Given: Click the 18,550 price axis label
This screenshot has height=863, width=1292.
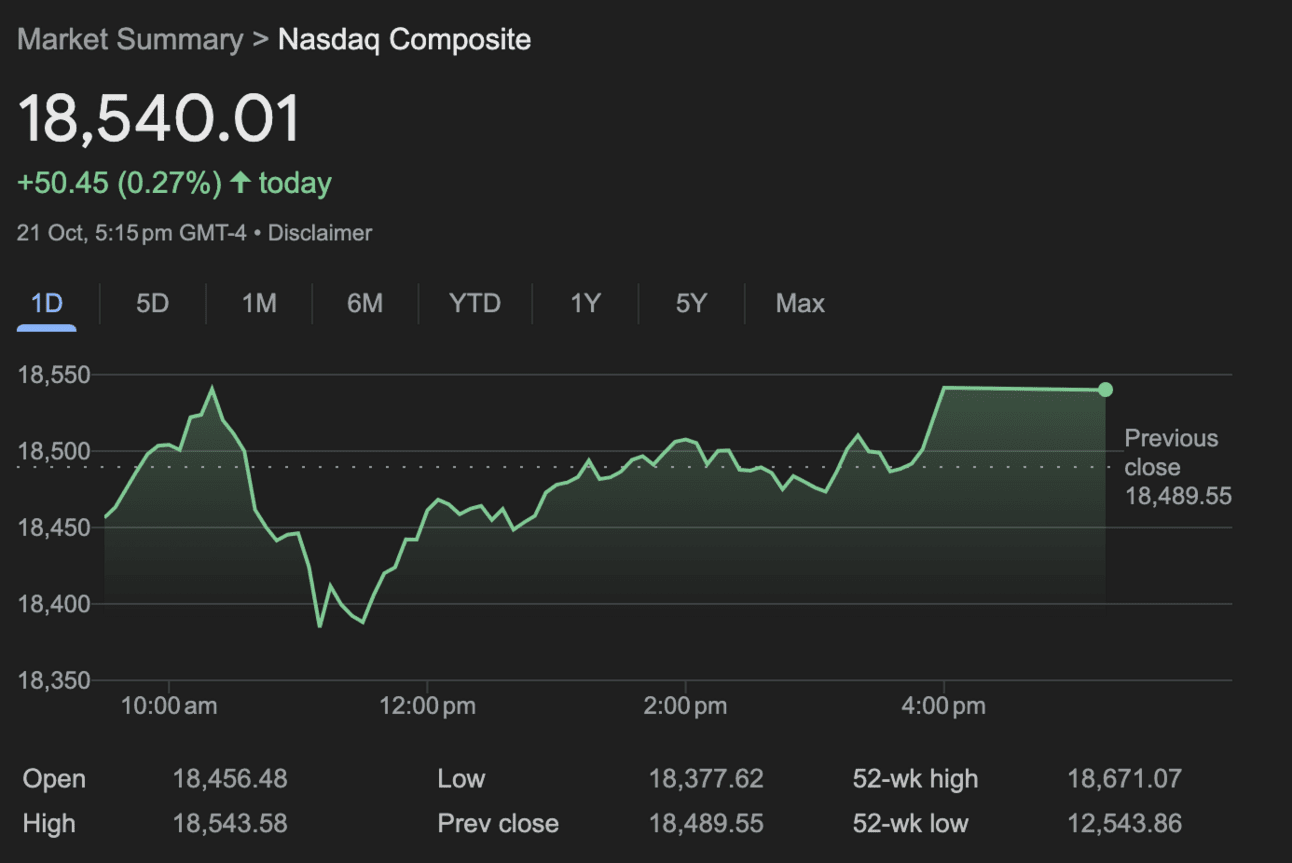Looking at the screenshot, I should coord(55,375).
